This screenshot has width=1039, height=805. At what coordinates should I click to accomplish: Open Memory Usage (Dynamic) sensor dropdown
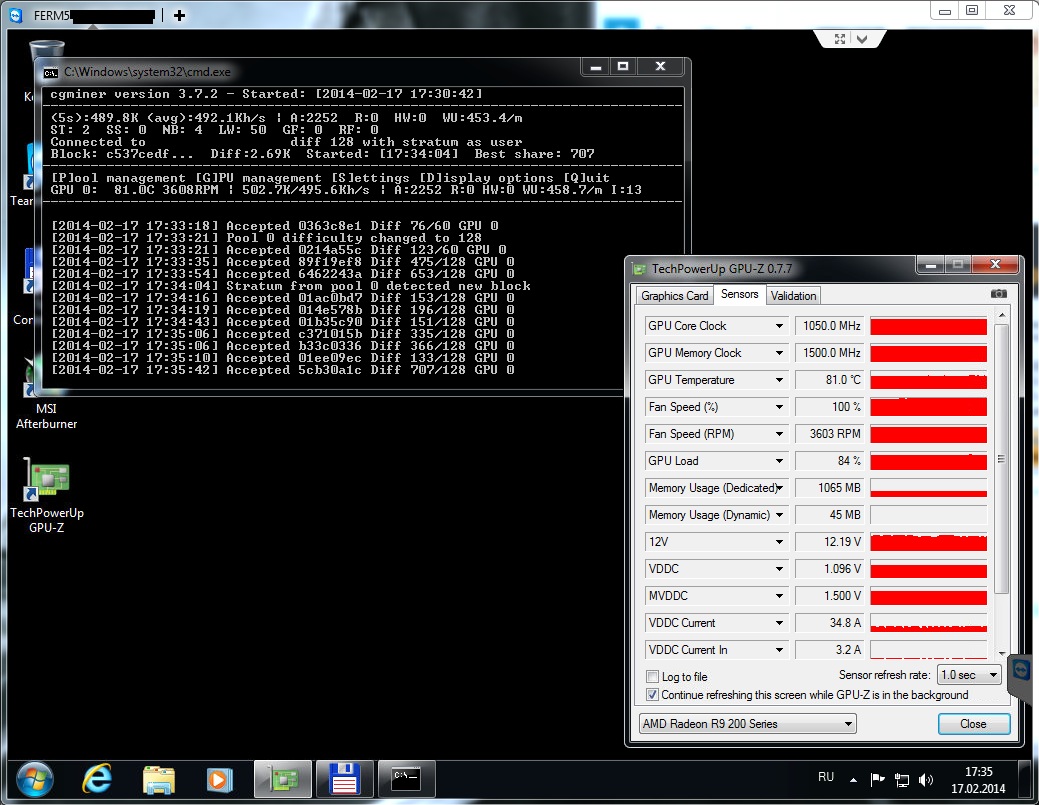tap(779, 515)
